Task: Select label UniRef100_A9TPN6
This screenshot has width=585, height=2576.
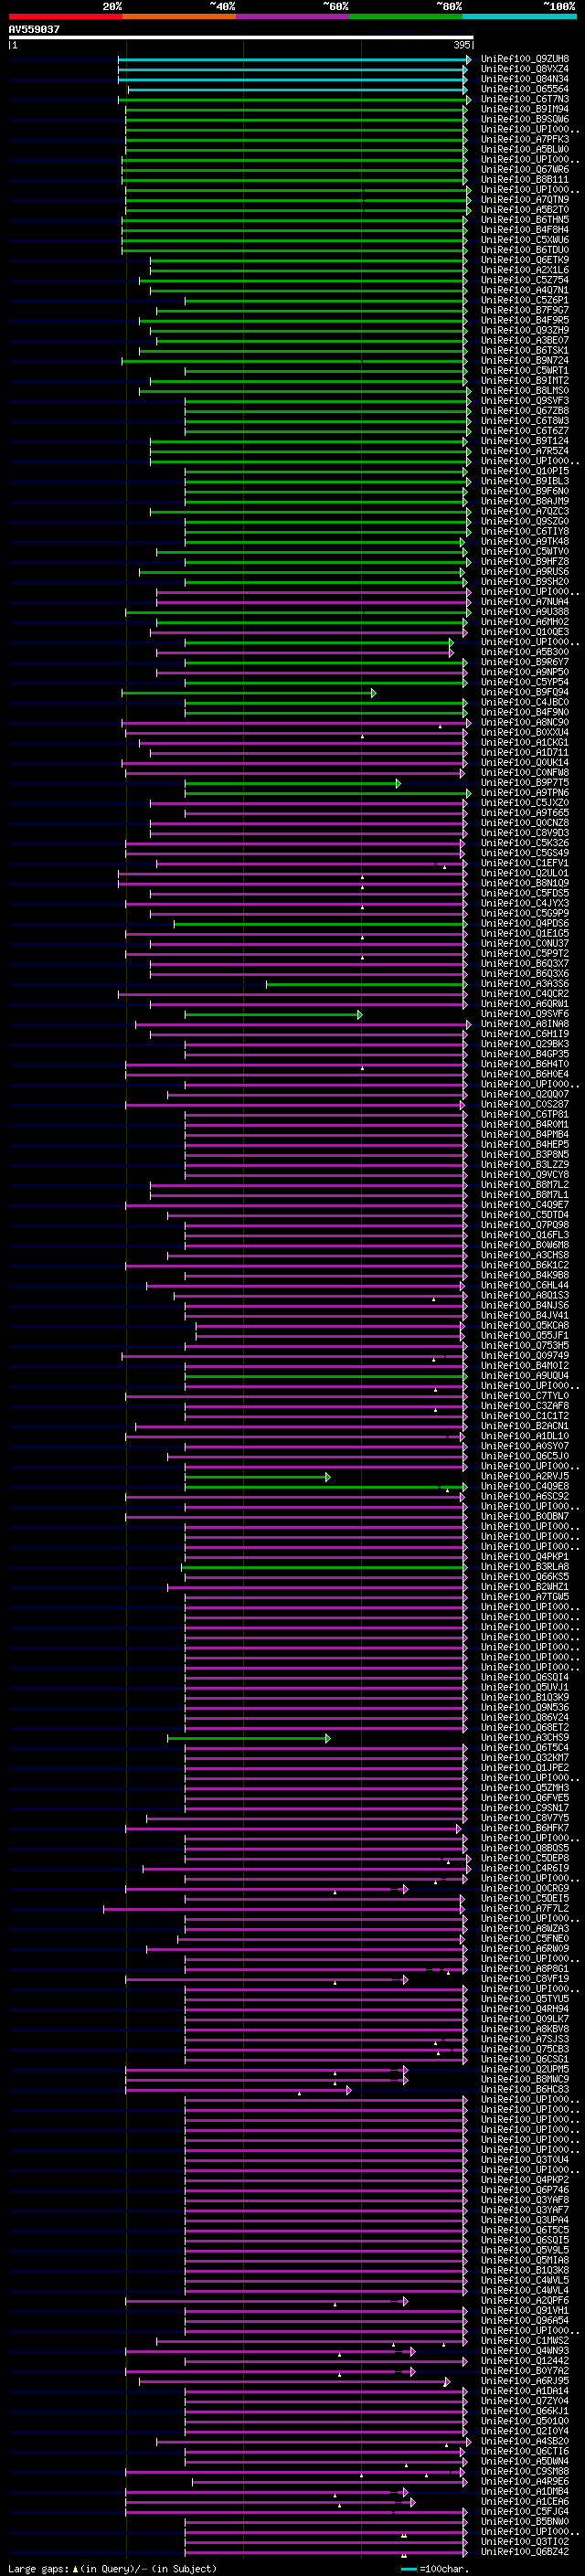Action: (525, 793)
